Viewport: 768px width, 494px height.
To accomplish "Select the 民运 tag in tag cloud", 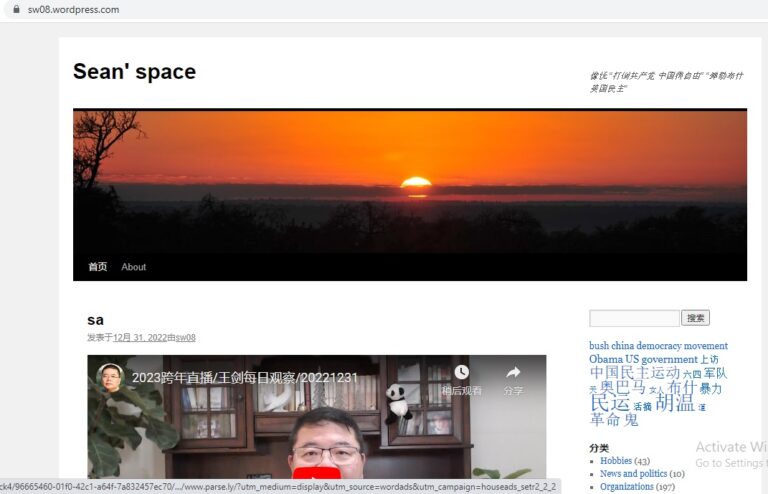I will click(x=610, y=403).
